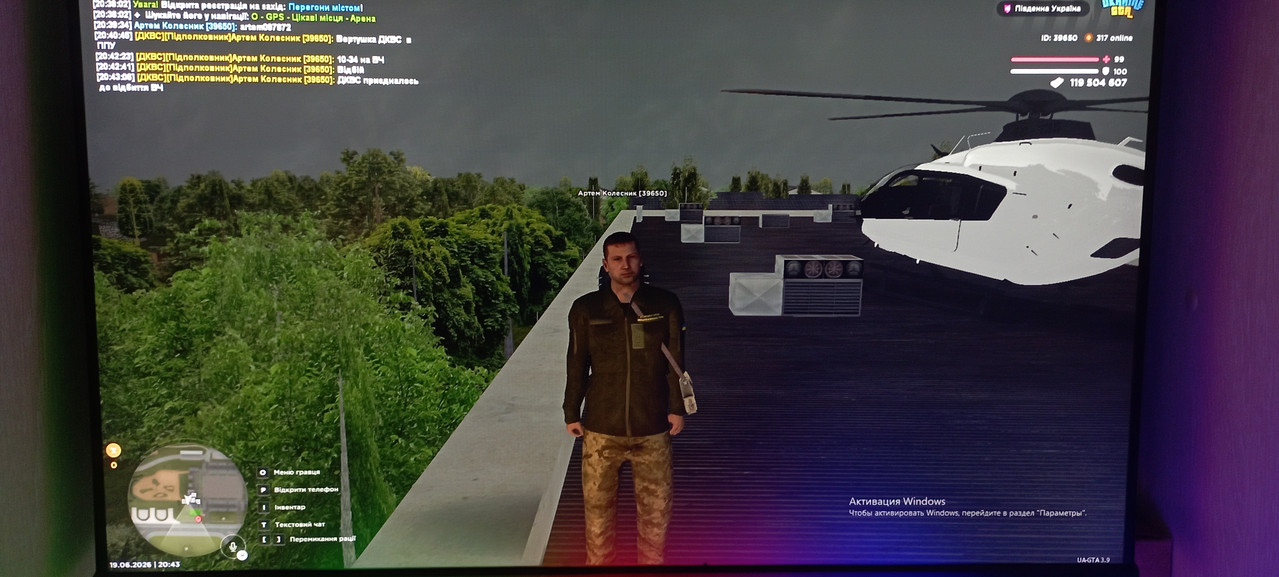1279x577 pixels.
Task: Click the 'Активация Windows' watermark heading
Action: (x=897, y=502)
